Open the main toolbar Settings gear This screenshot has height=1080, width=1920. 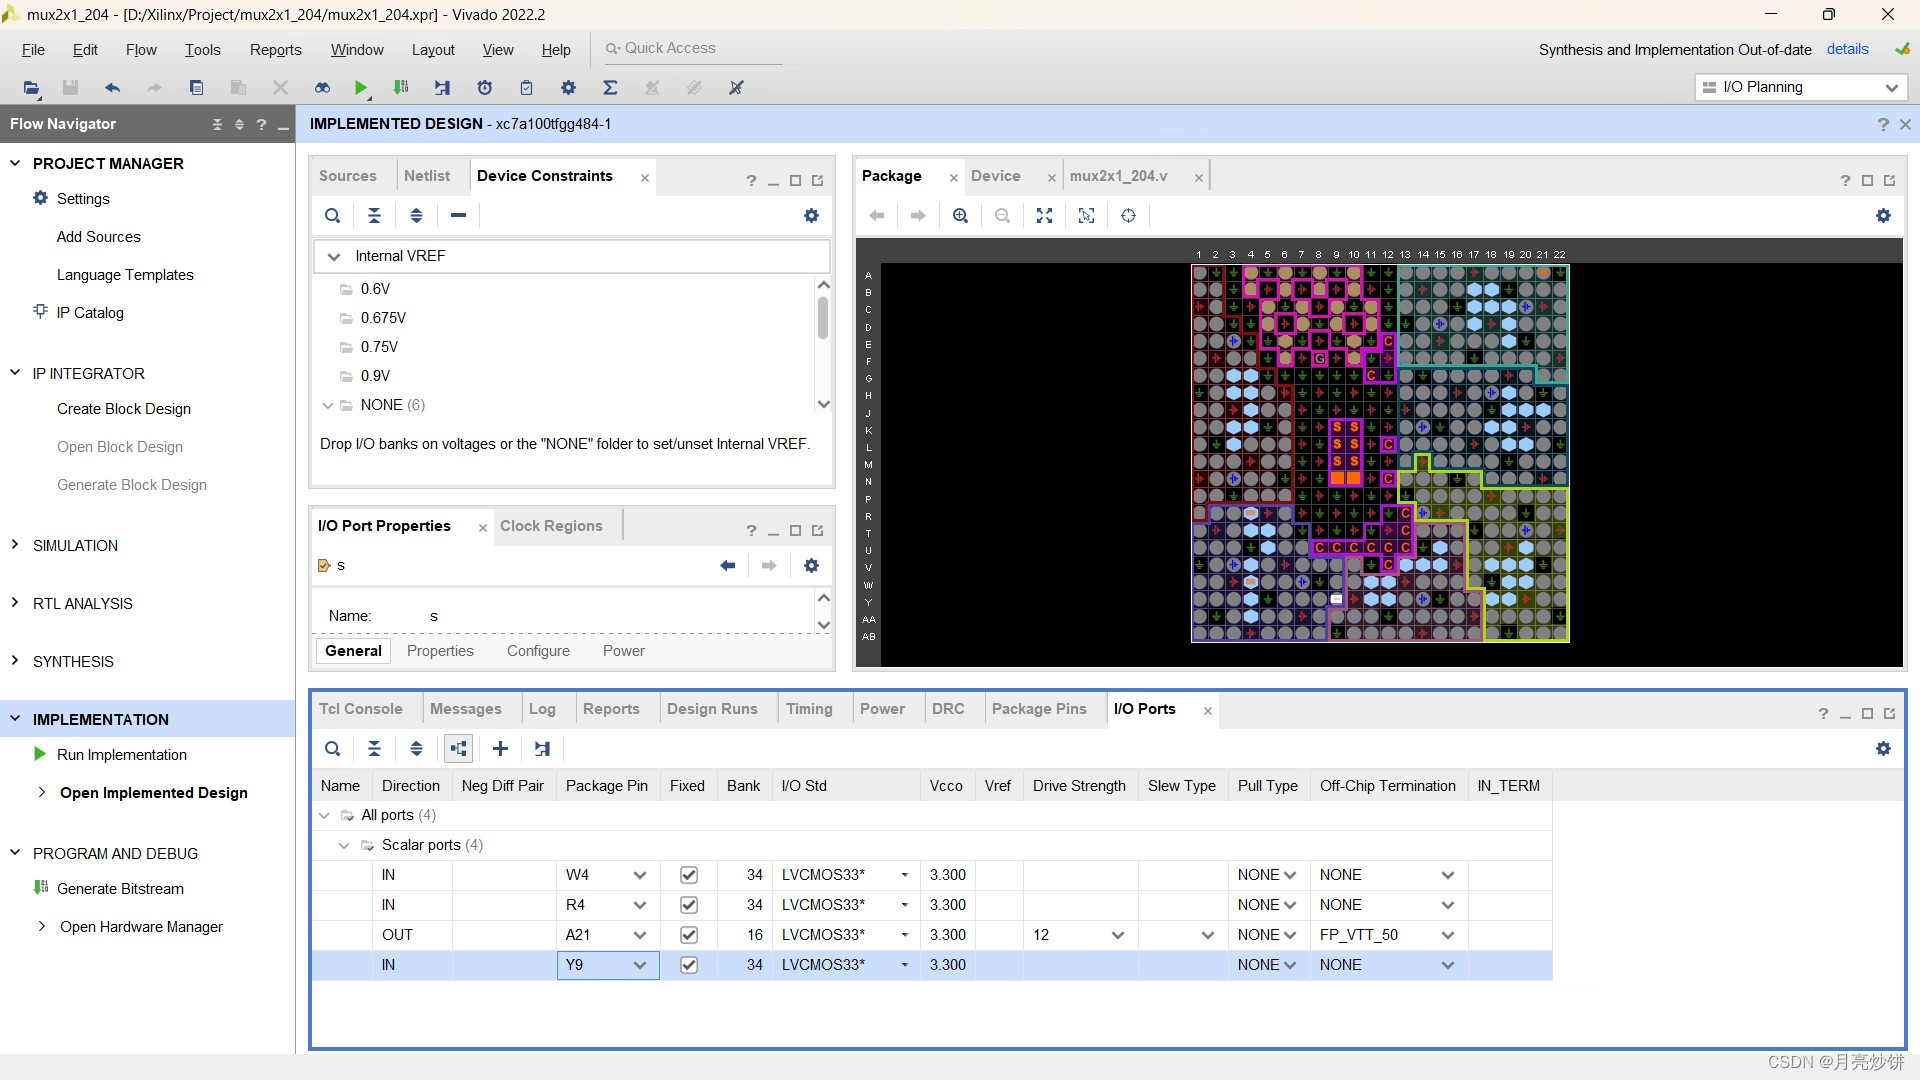pos(568,88)
